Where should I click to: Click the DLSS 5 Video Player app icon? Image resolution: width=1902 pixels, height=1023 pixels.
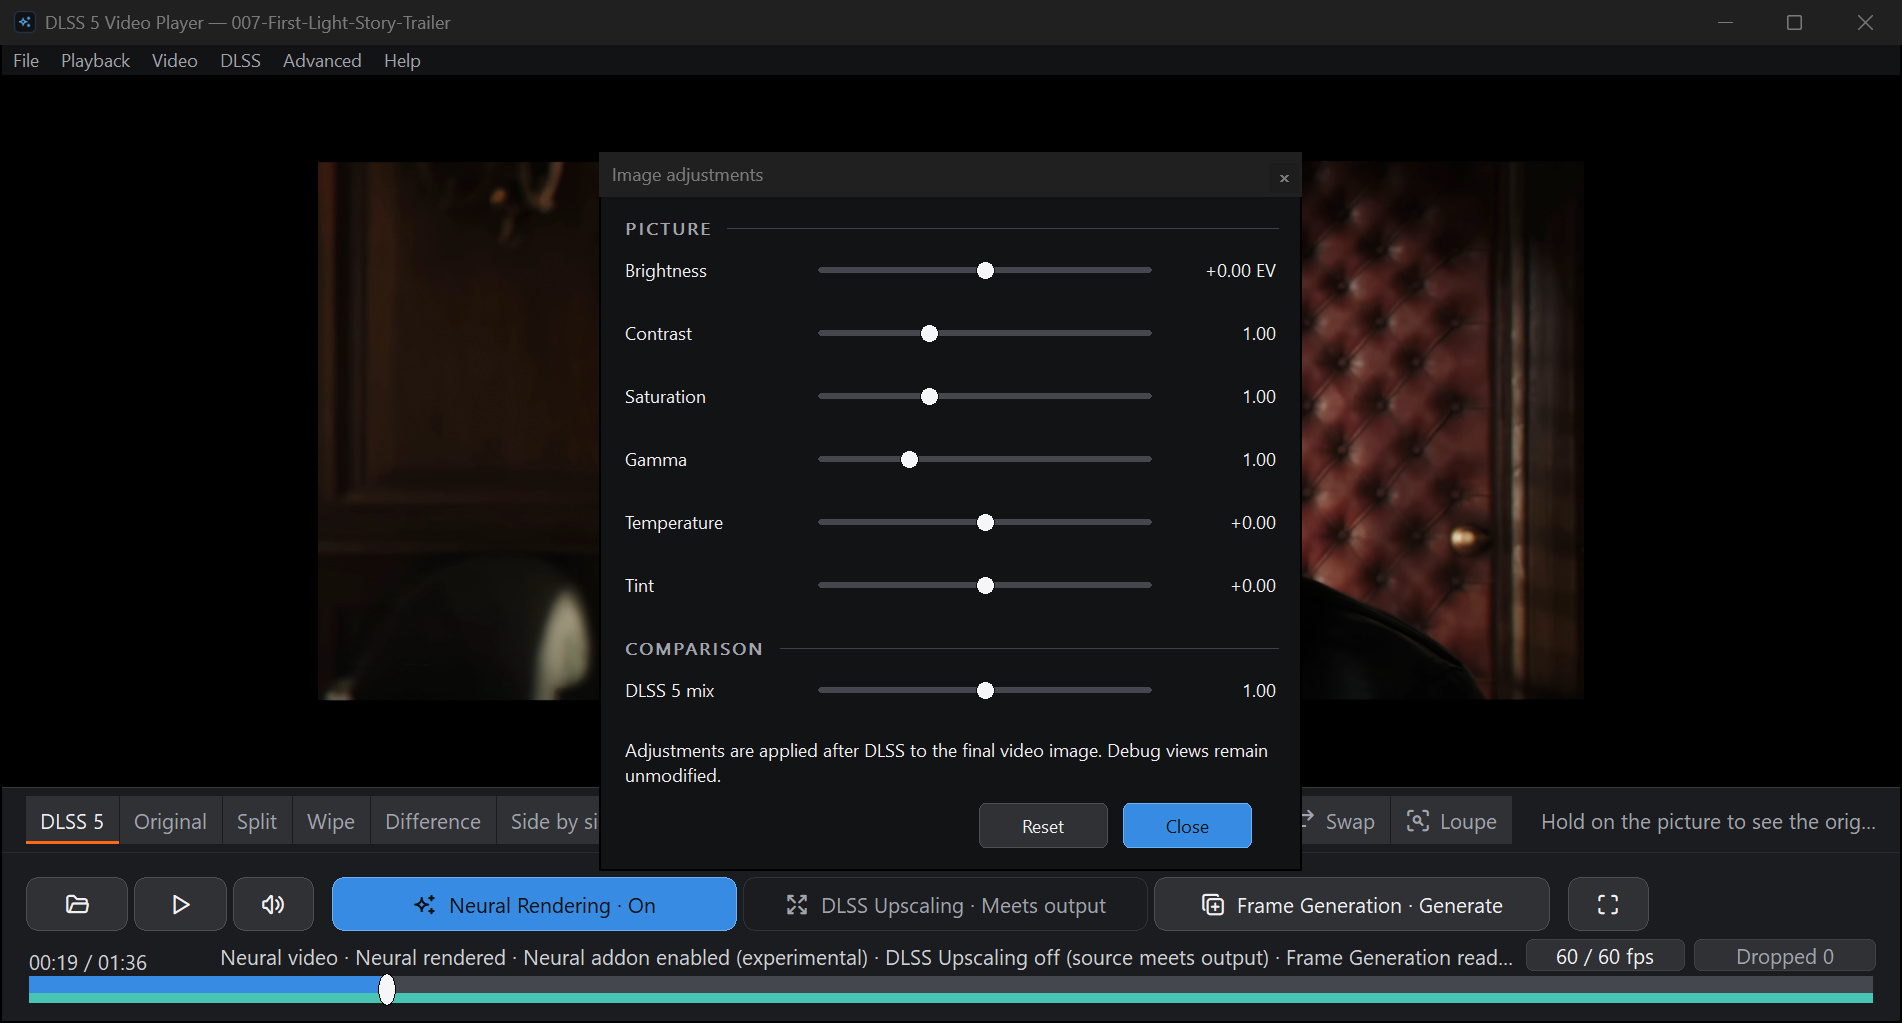24,22
